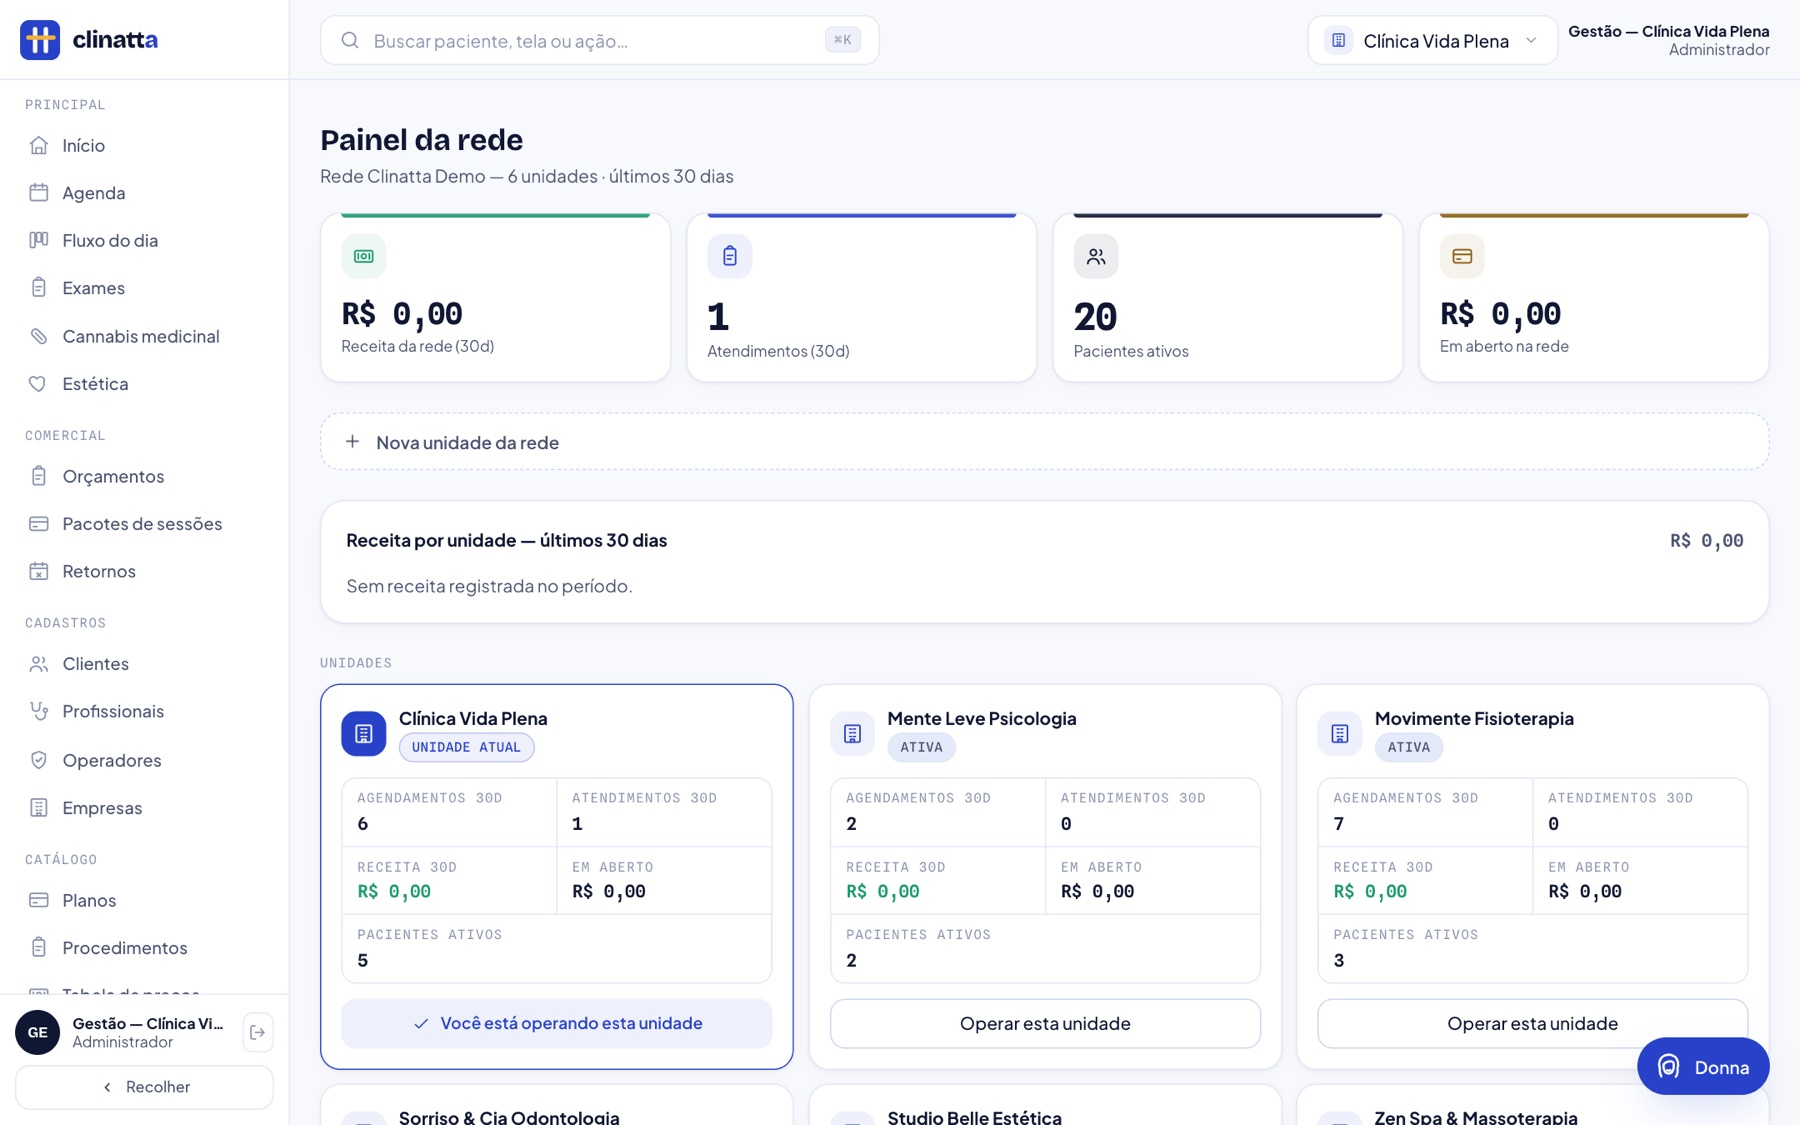This screenshot has height=1125, width=1800.
Task: Click the Gestão — Clínica Vida Plena header profile
Action: [1668, 40]
